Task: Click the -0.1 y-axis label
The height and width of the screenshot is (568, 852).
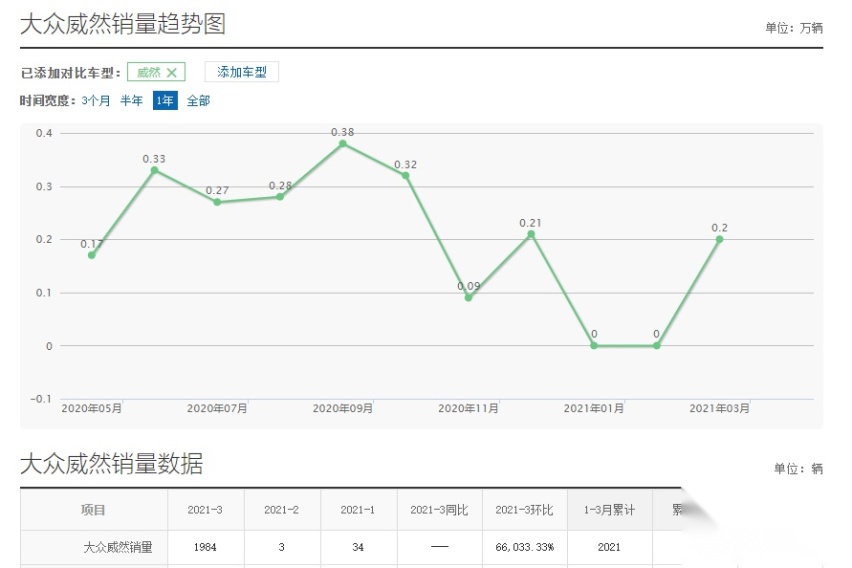Action: (41, 399)
